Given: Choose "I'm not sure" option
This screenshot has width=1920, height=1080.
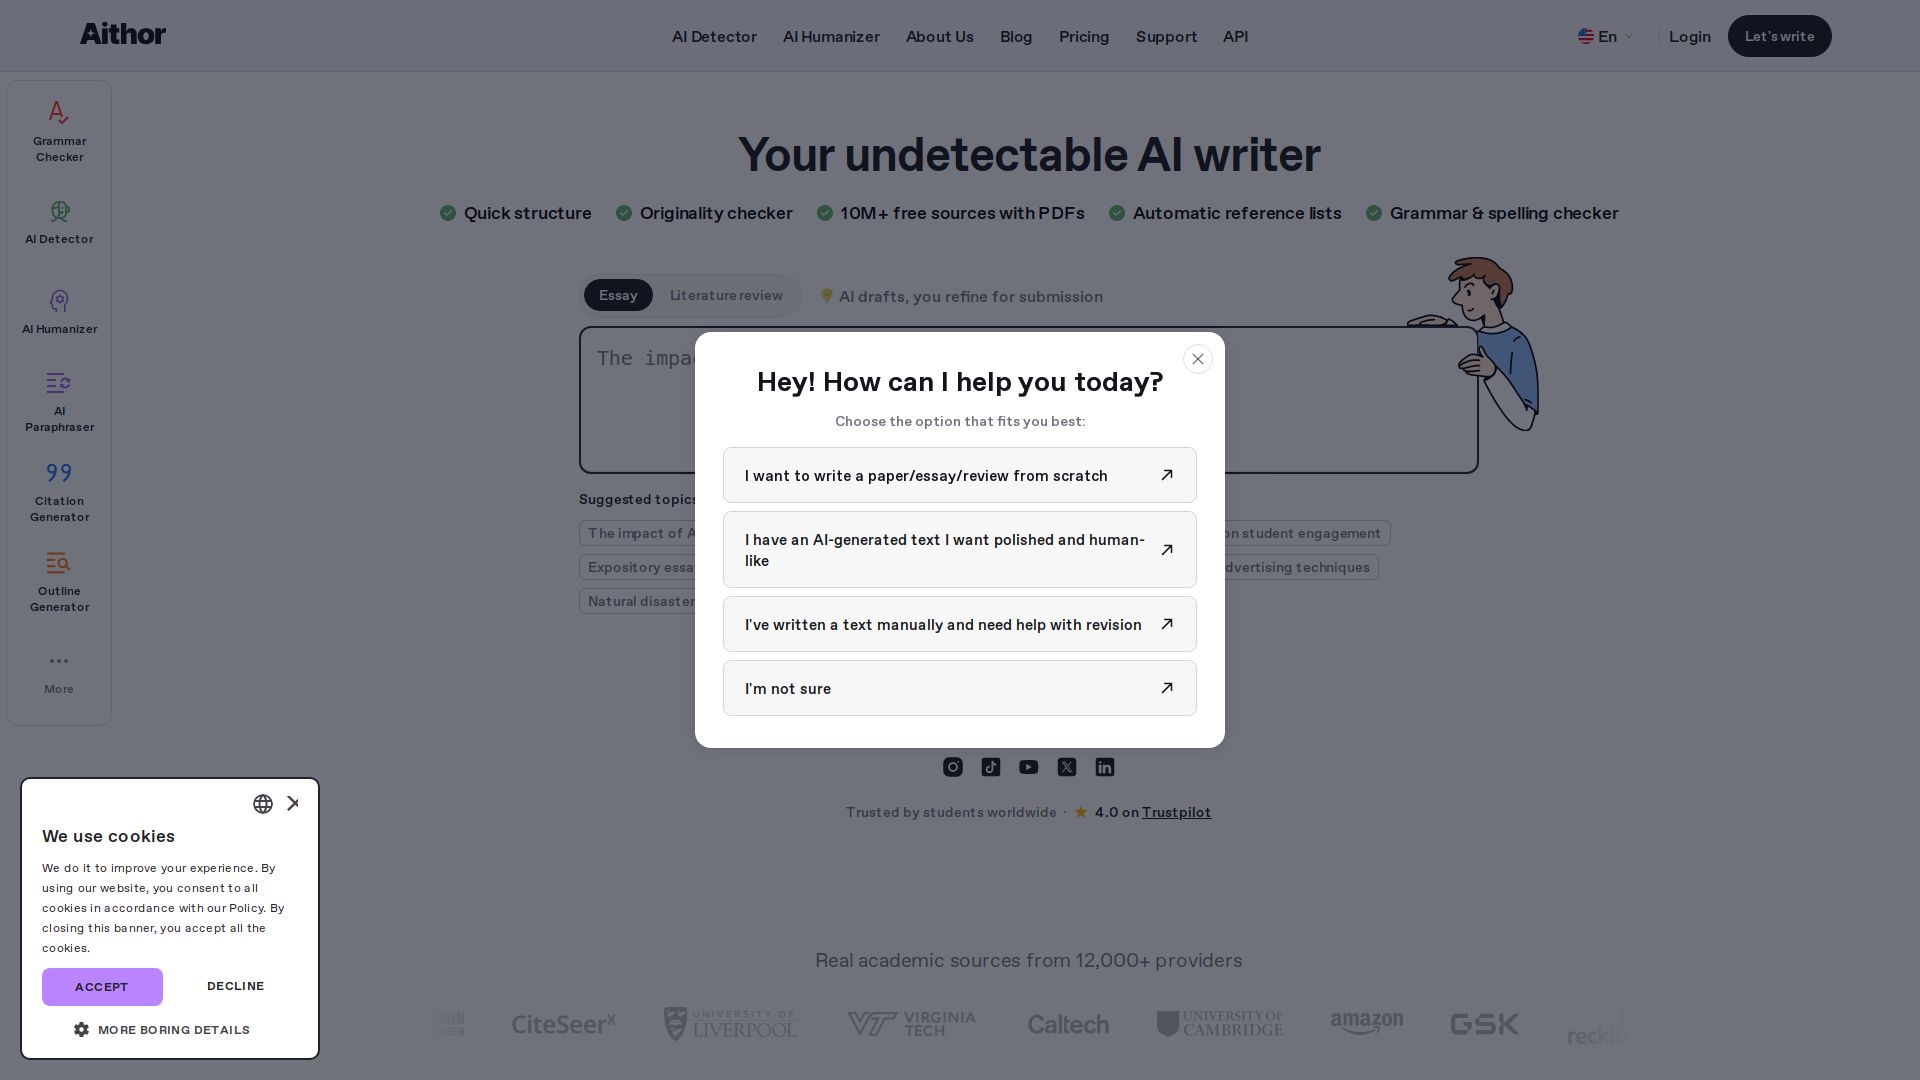Looking at the screenshot, I should [960, 688].
